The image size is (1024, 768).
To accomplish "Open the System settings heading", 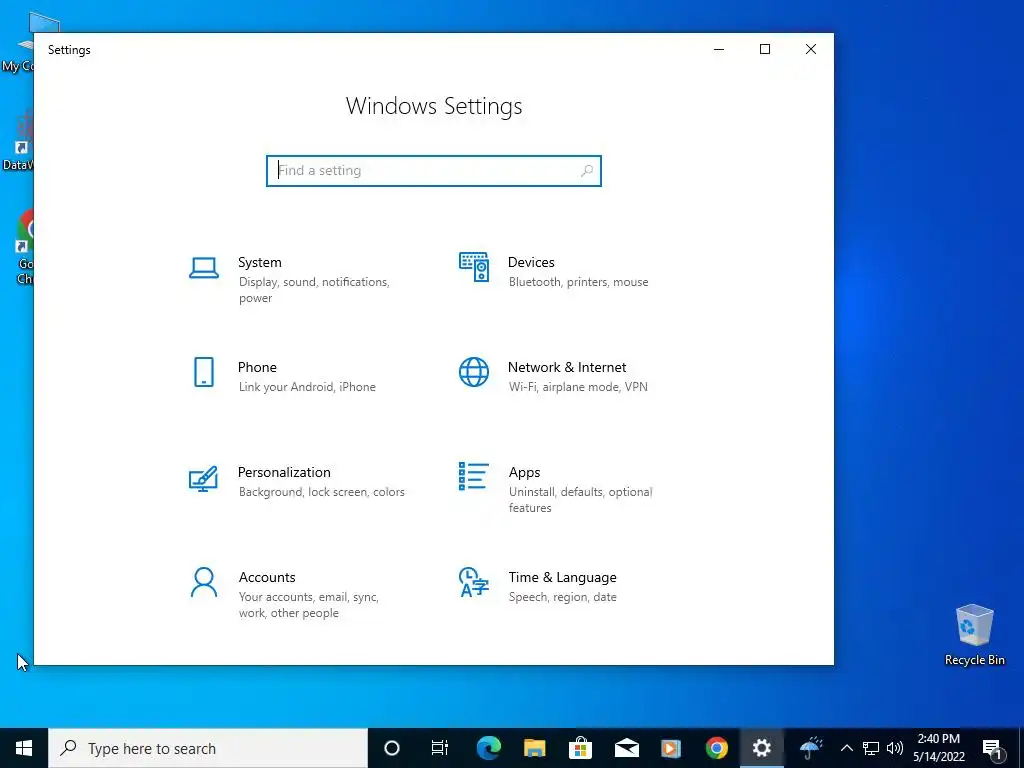I will (260, 262).
